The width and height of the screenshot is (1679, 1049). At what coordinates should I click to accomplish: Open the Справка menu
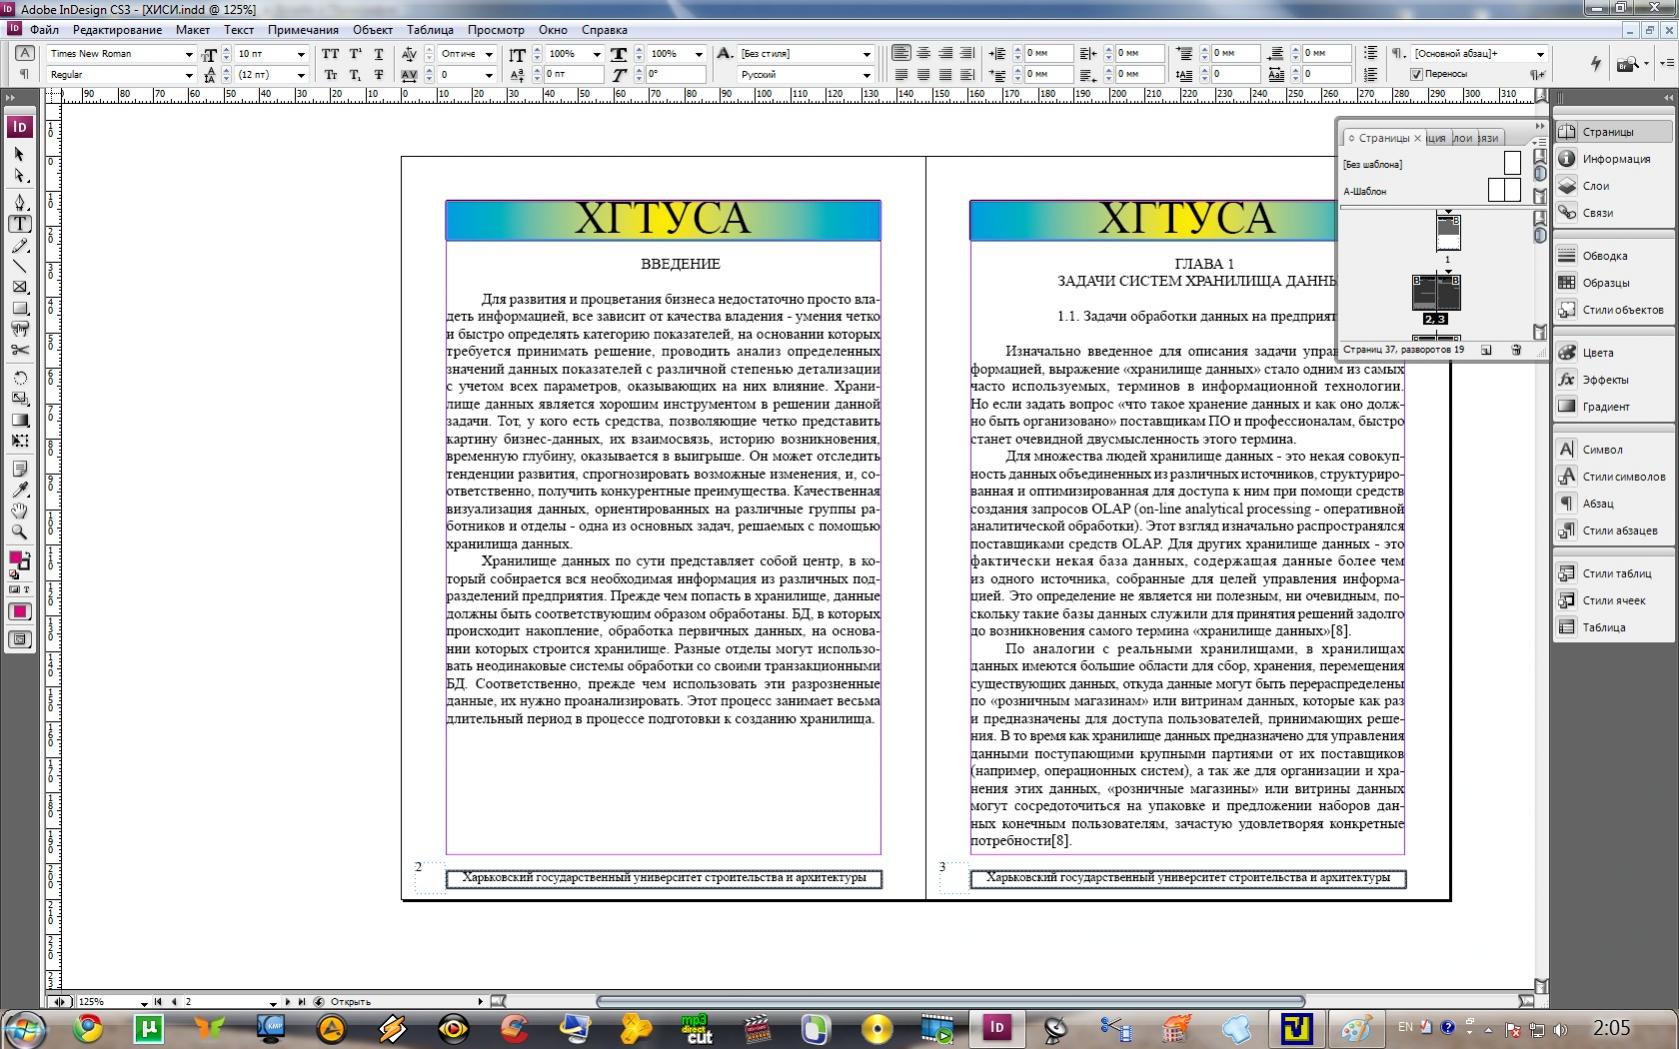pyautogui.click(x=604, y=30)
